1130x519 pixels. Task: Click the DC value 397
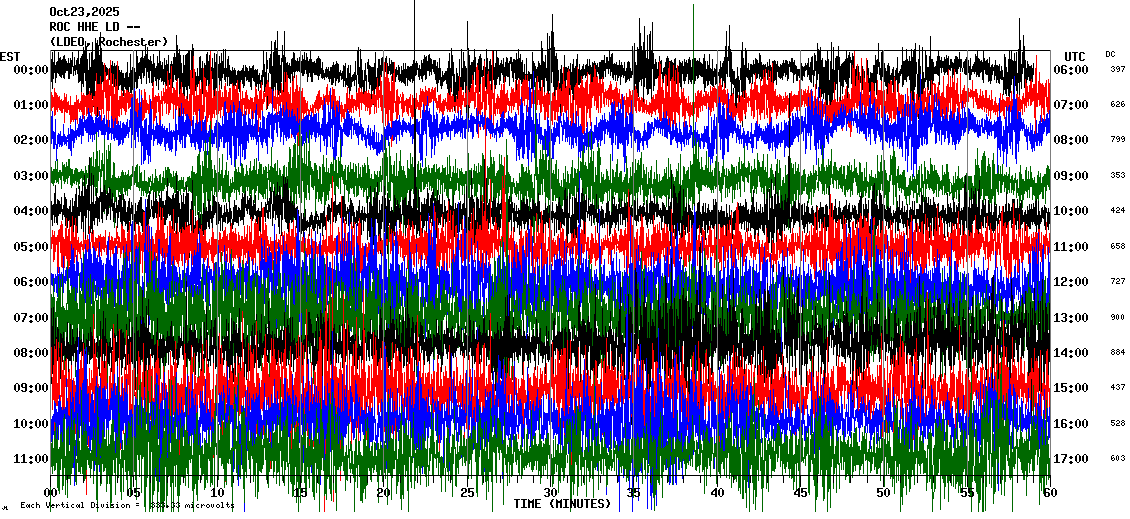(1117, 69)
